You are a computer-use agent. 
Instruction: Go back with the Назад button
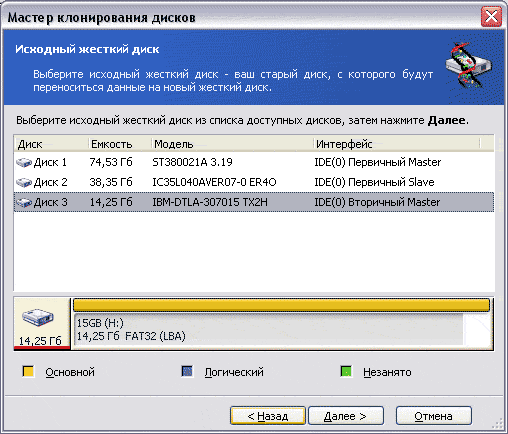pyautogui.click(x=268, y=416)
